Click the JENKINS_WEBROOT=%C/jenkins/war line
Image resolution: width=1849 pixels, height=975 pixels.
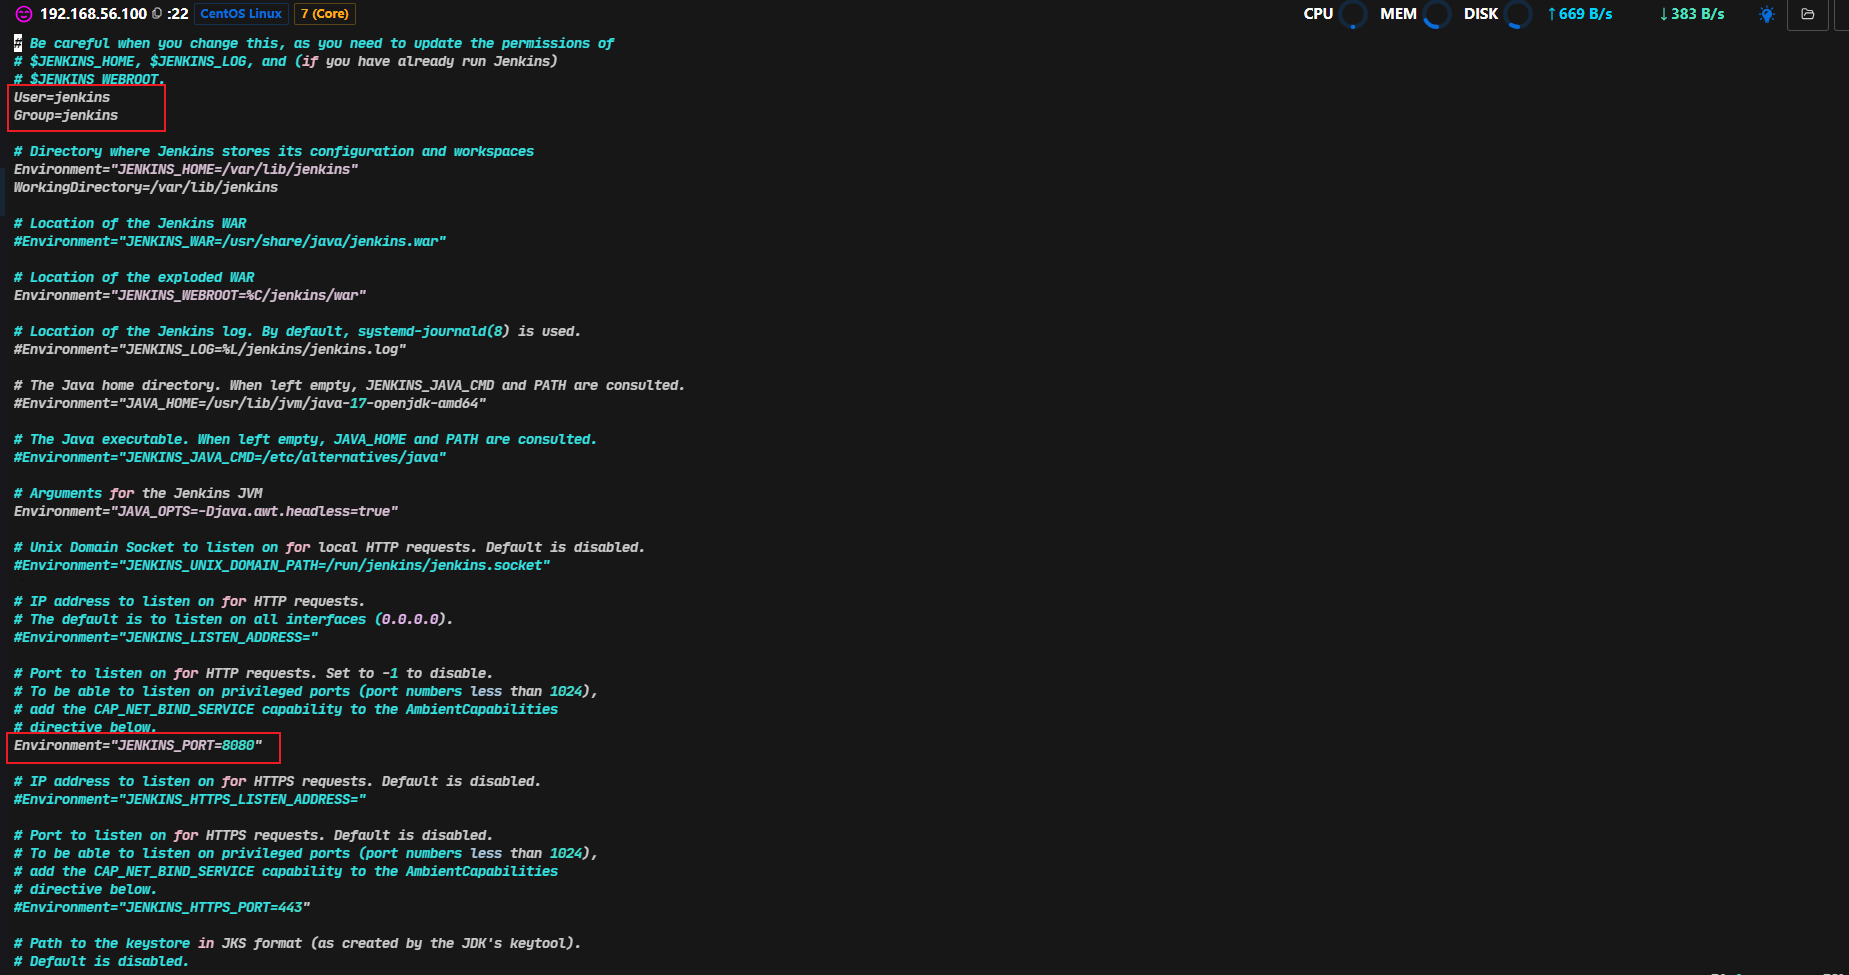[x=190, y=295]
